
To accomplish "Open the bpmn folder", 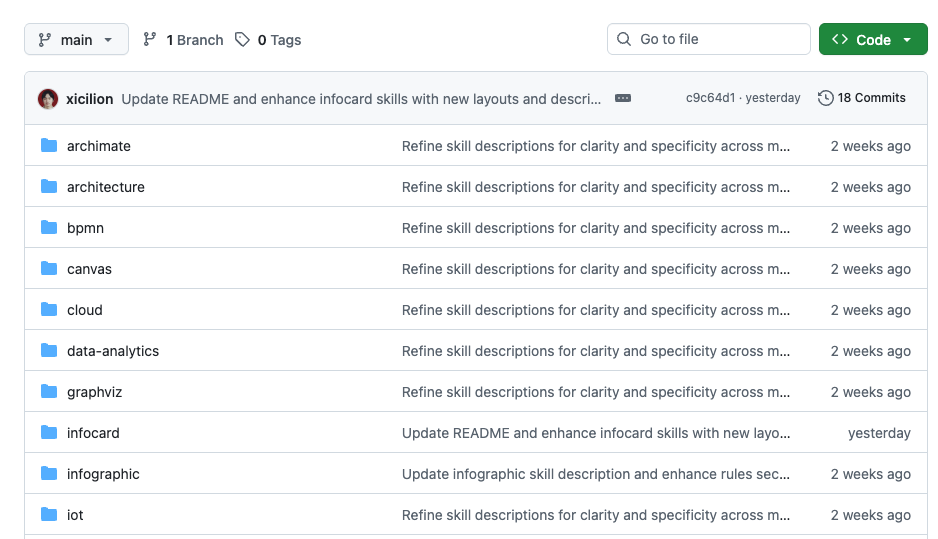I will pos(86,229).
